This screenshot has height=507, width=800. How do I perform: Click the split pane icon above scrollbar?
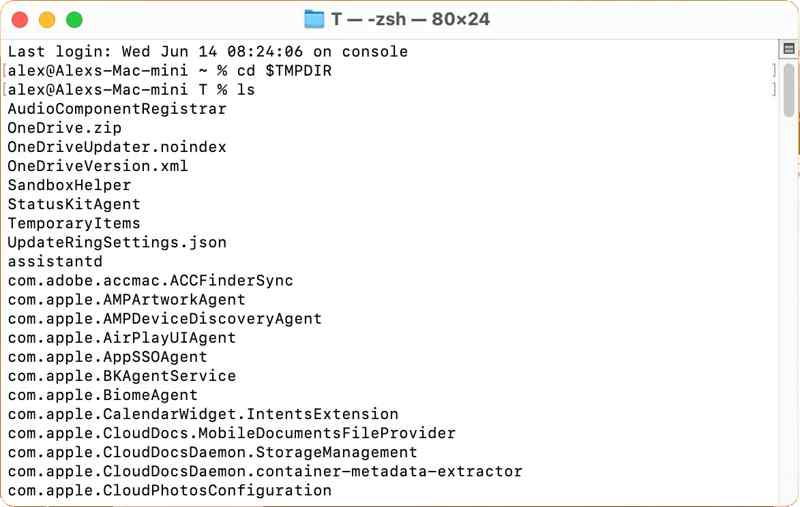(x=789, y=49)
